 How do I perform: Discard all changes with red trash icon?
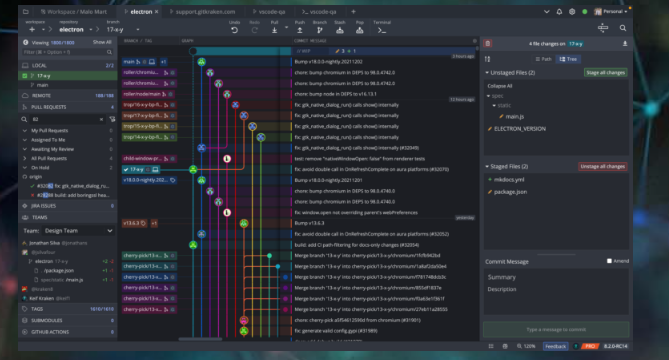(488, 44)
